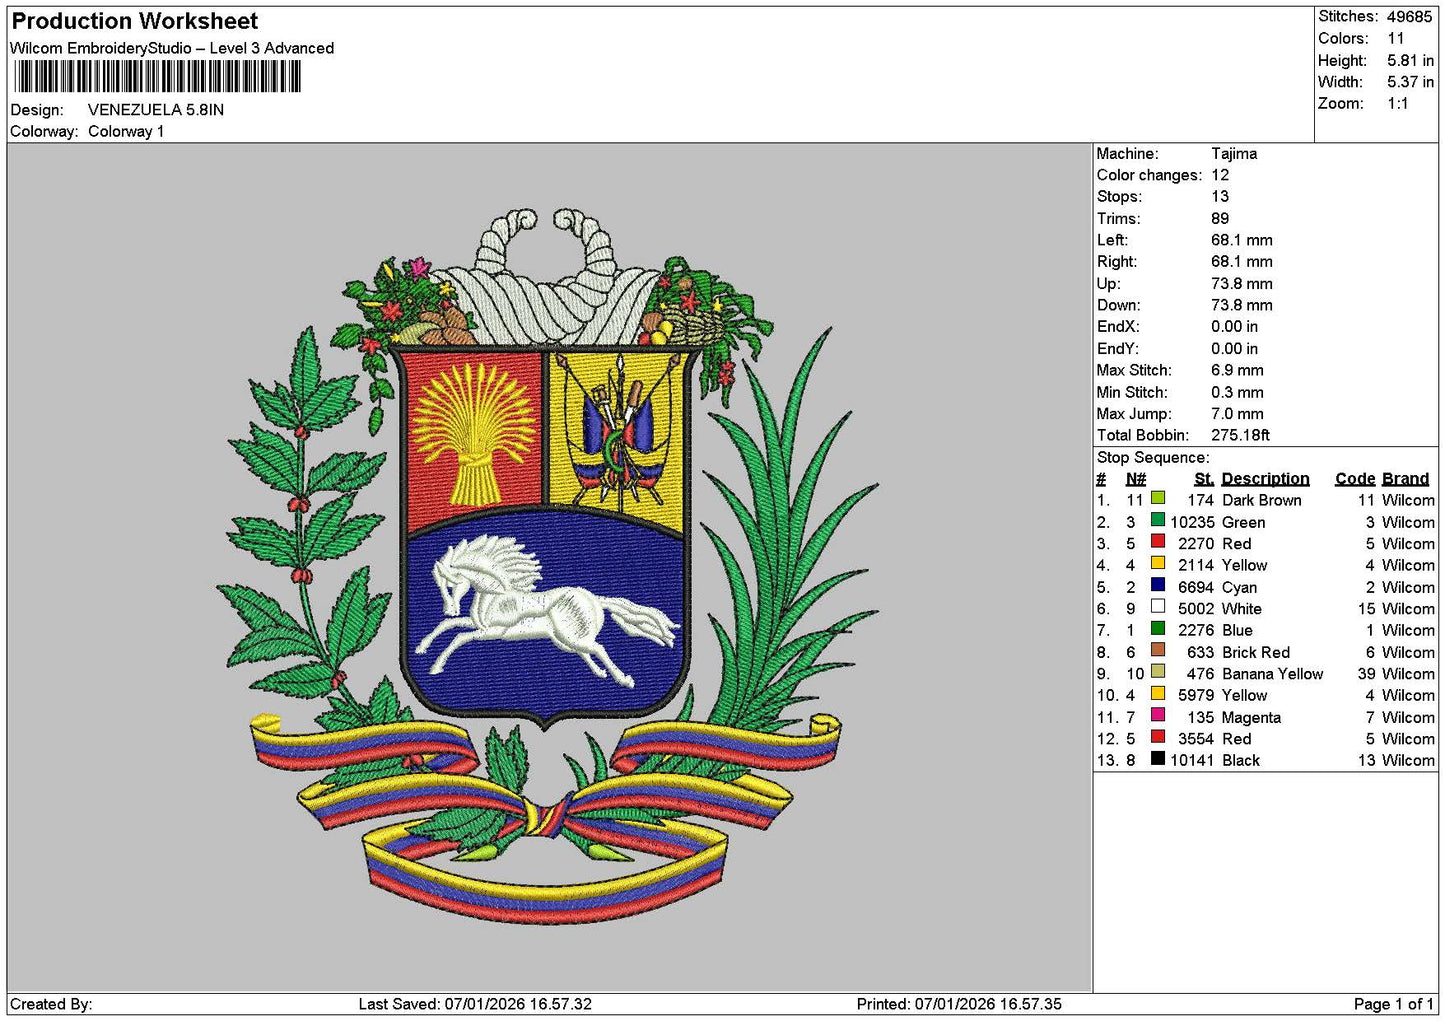Click the 'Banana Yellow' description text

[1273, 674]
